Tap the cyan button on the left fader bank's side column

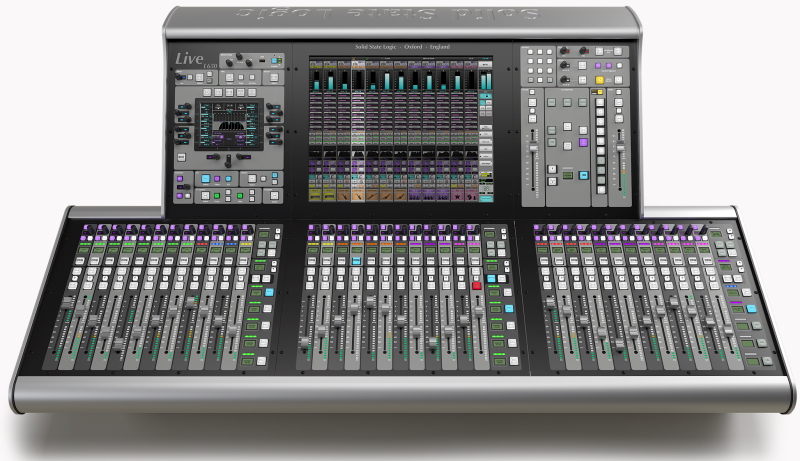[x=269, y=292]
